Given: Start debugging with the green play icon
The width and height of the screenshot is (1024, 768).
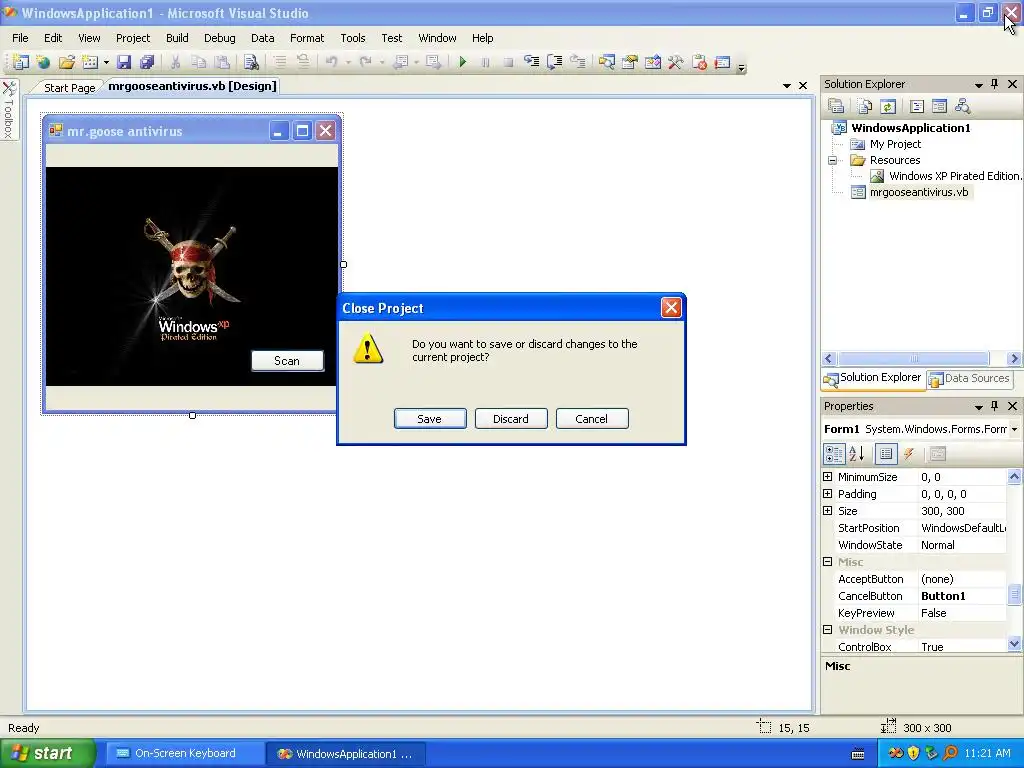Looking at the screenshot, I should 462,62.
